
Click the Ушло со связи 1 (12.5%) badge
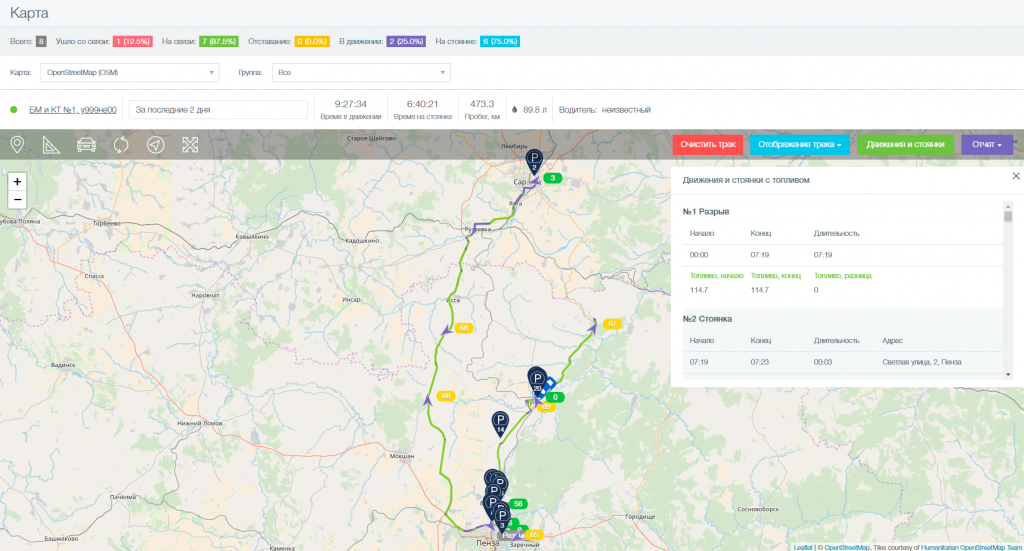(x=133, y=41)
